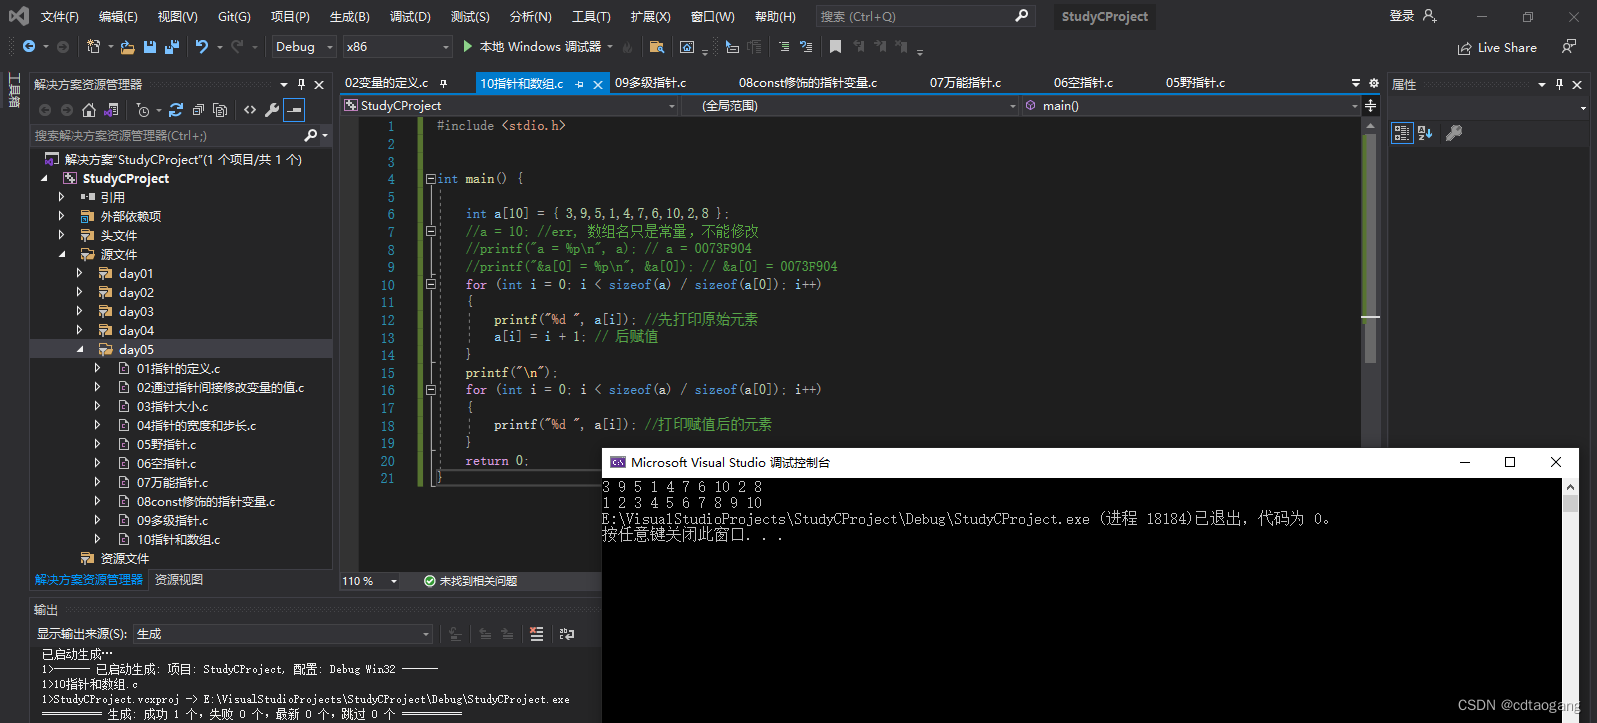Click the 工具箱 toolbox side tab
1597x723 pixels.
pyautogui.click(x=14, y=90)
